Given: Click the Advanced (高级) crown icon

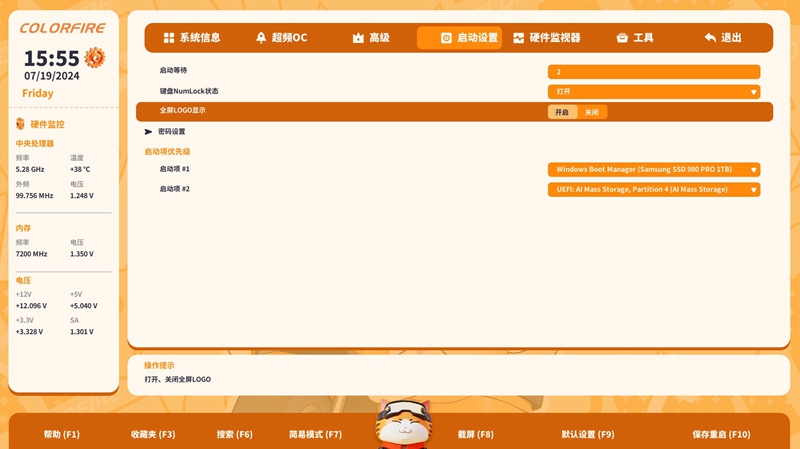Looking at the screenshot, I should (358, 38).
